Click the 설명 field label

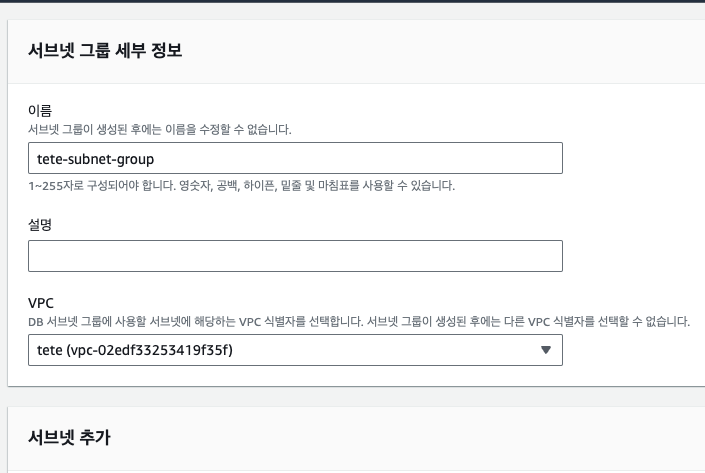(40, 224)
